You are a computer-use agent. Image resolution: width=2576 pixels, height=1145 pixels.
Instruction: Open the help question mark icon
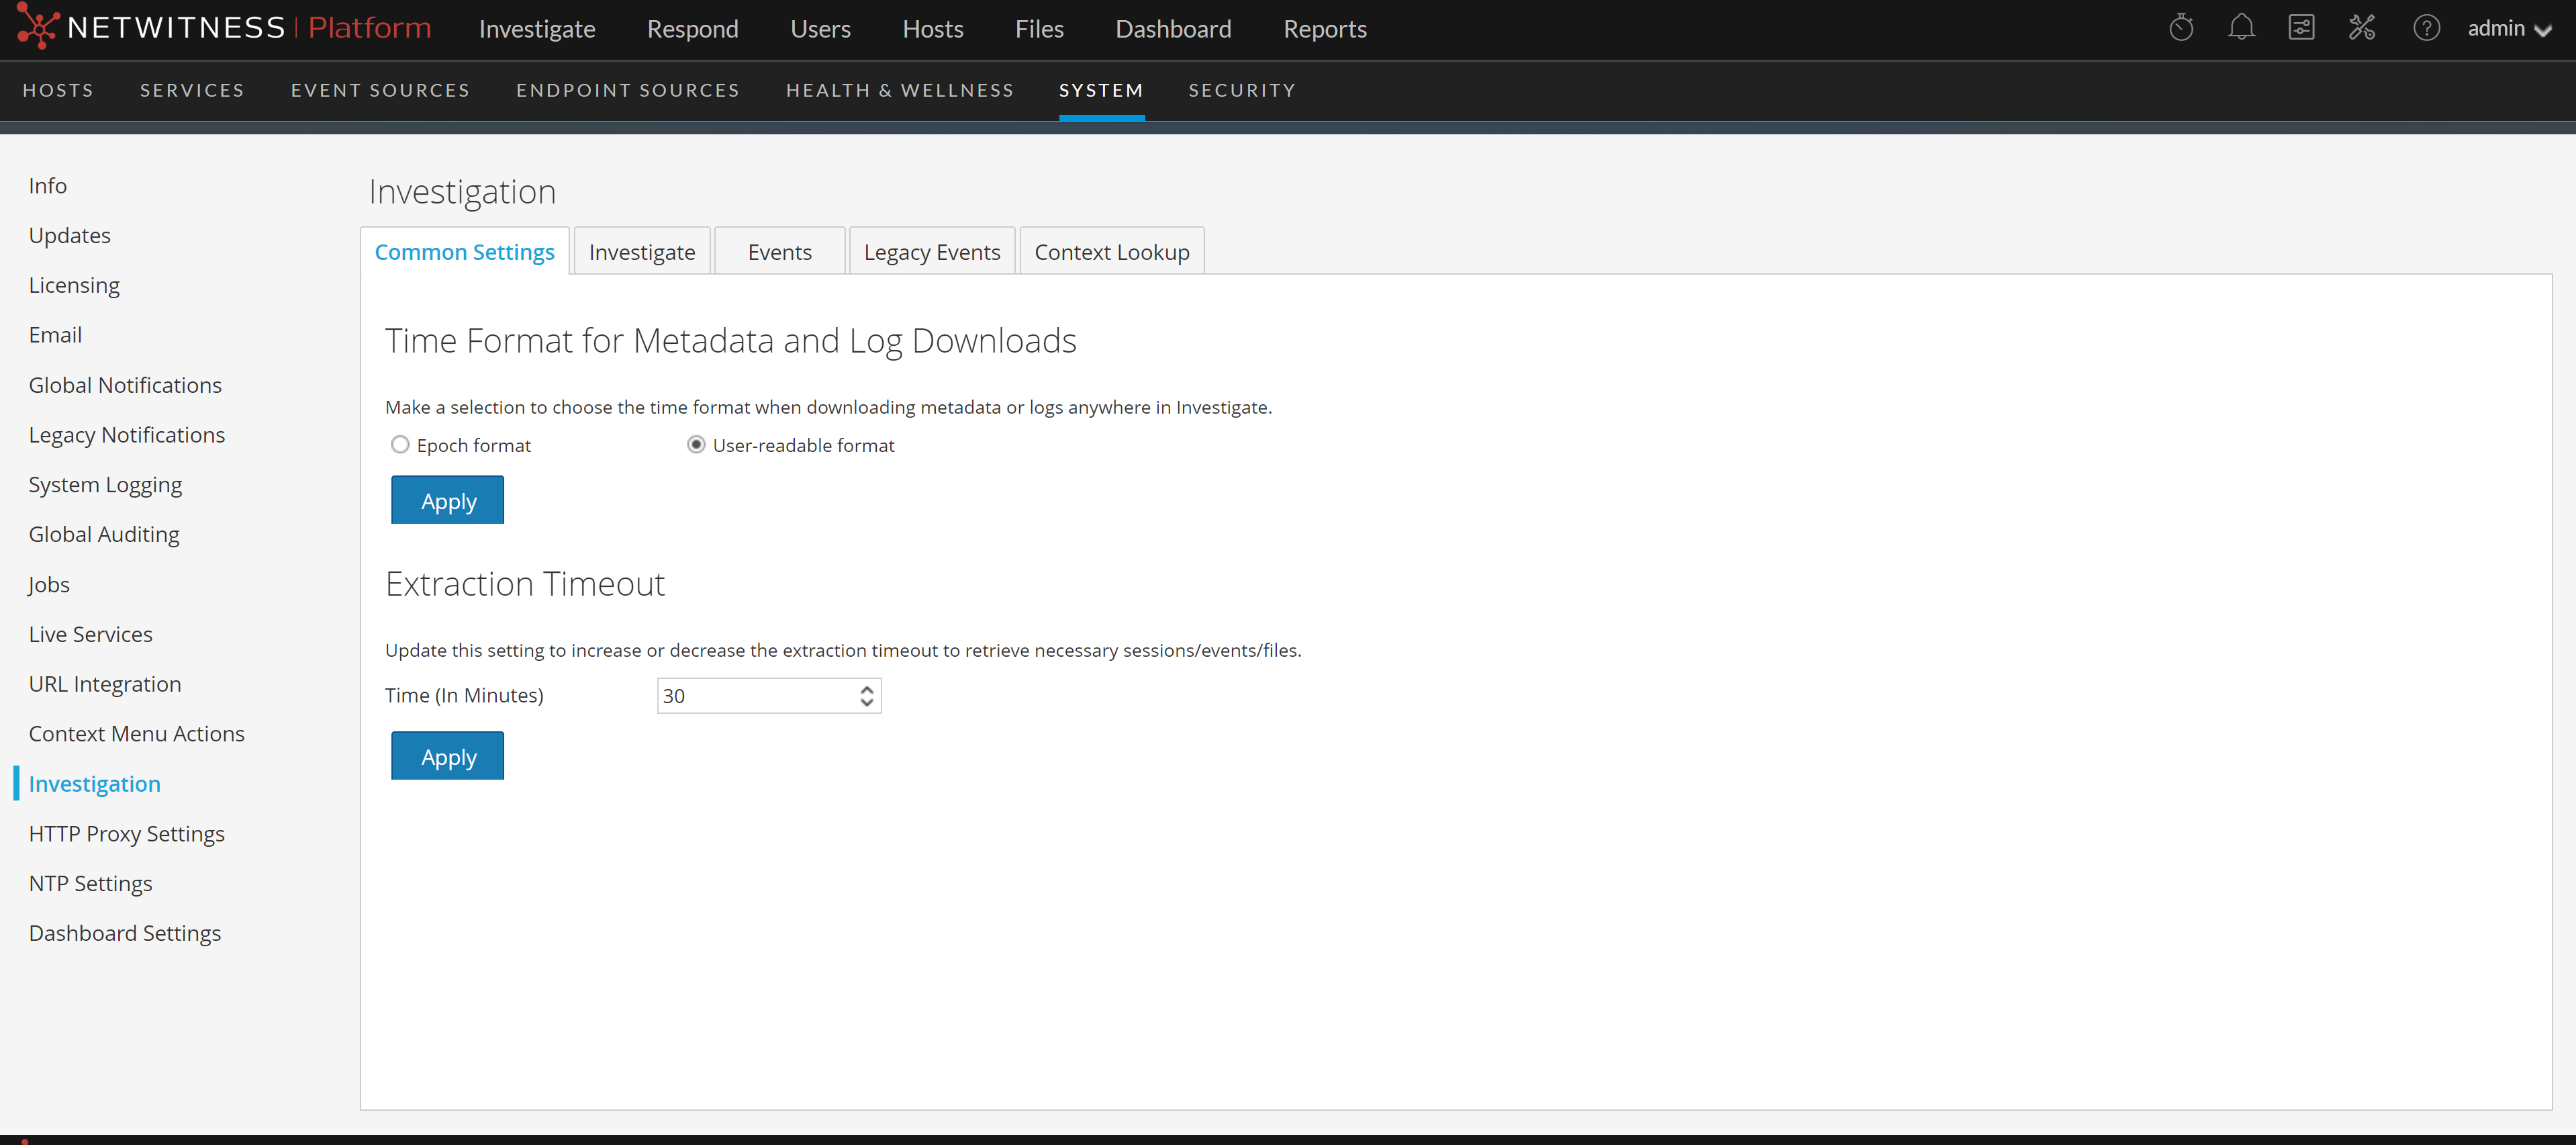pyautogui.click(x=2426, y=28)
